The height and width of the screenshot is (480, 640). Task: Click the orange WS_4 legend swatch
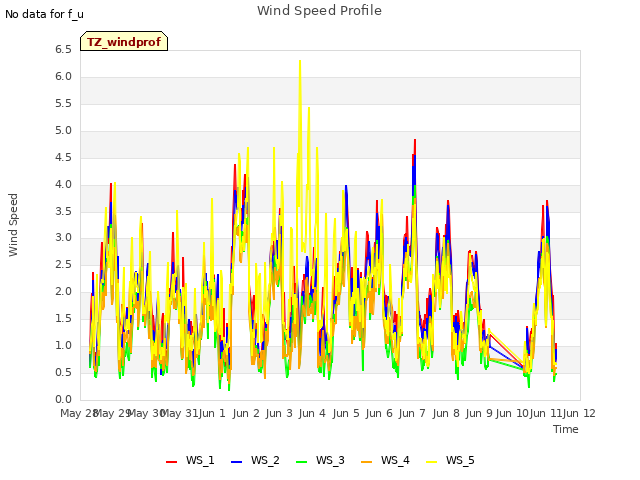point(367,462)
